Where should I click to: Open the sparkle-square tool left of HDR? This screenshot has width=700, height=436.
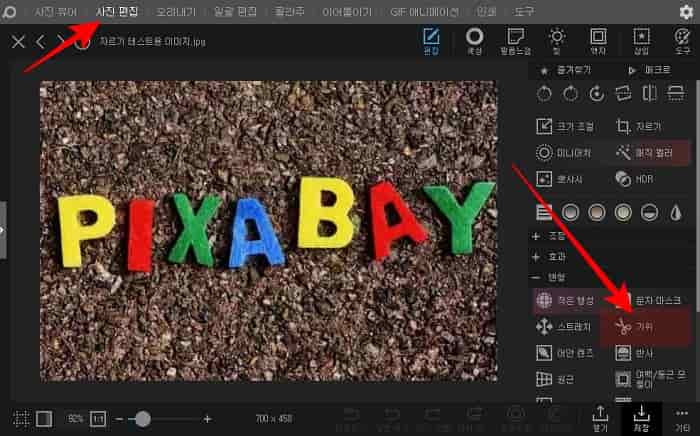559,179
